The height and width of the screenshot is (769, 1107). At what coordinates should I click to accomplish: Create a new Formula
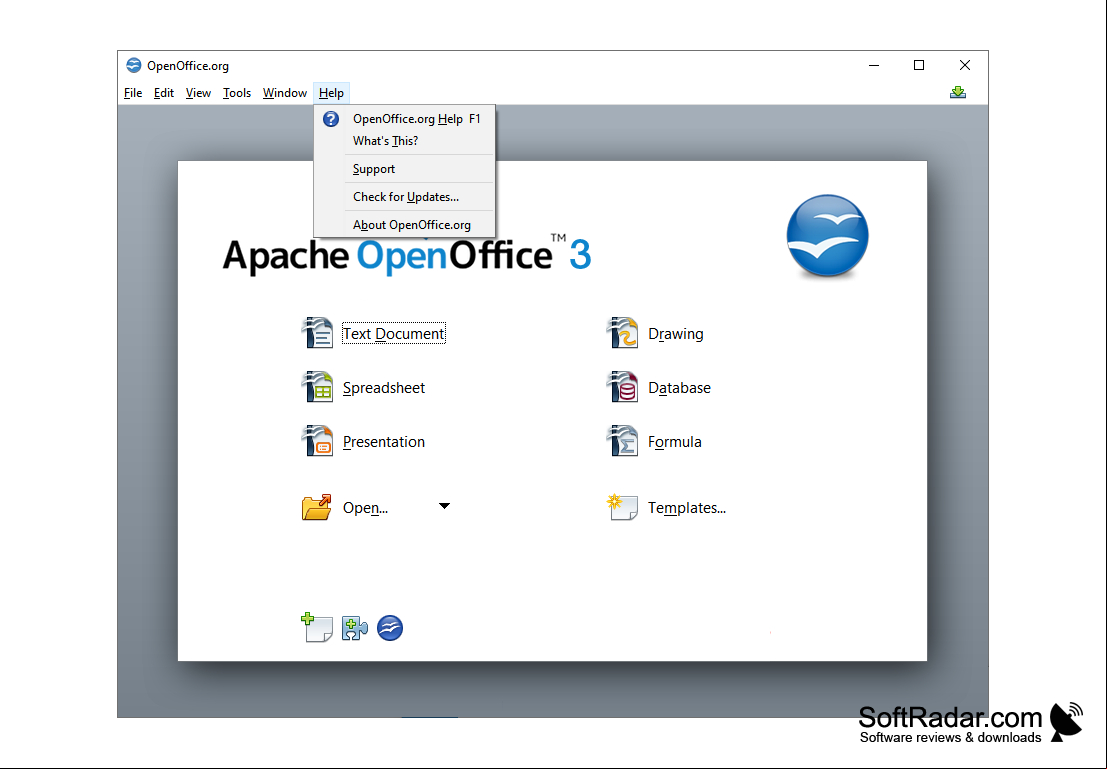pyautogui.click(x=675, y=441)
